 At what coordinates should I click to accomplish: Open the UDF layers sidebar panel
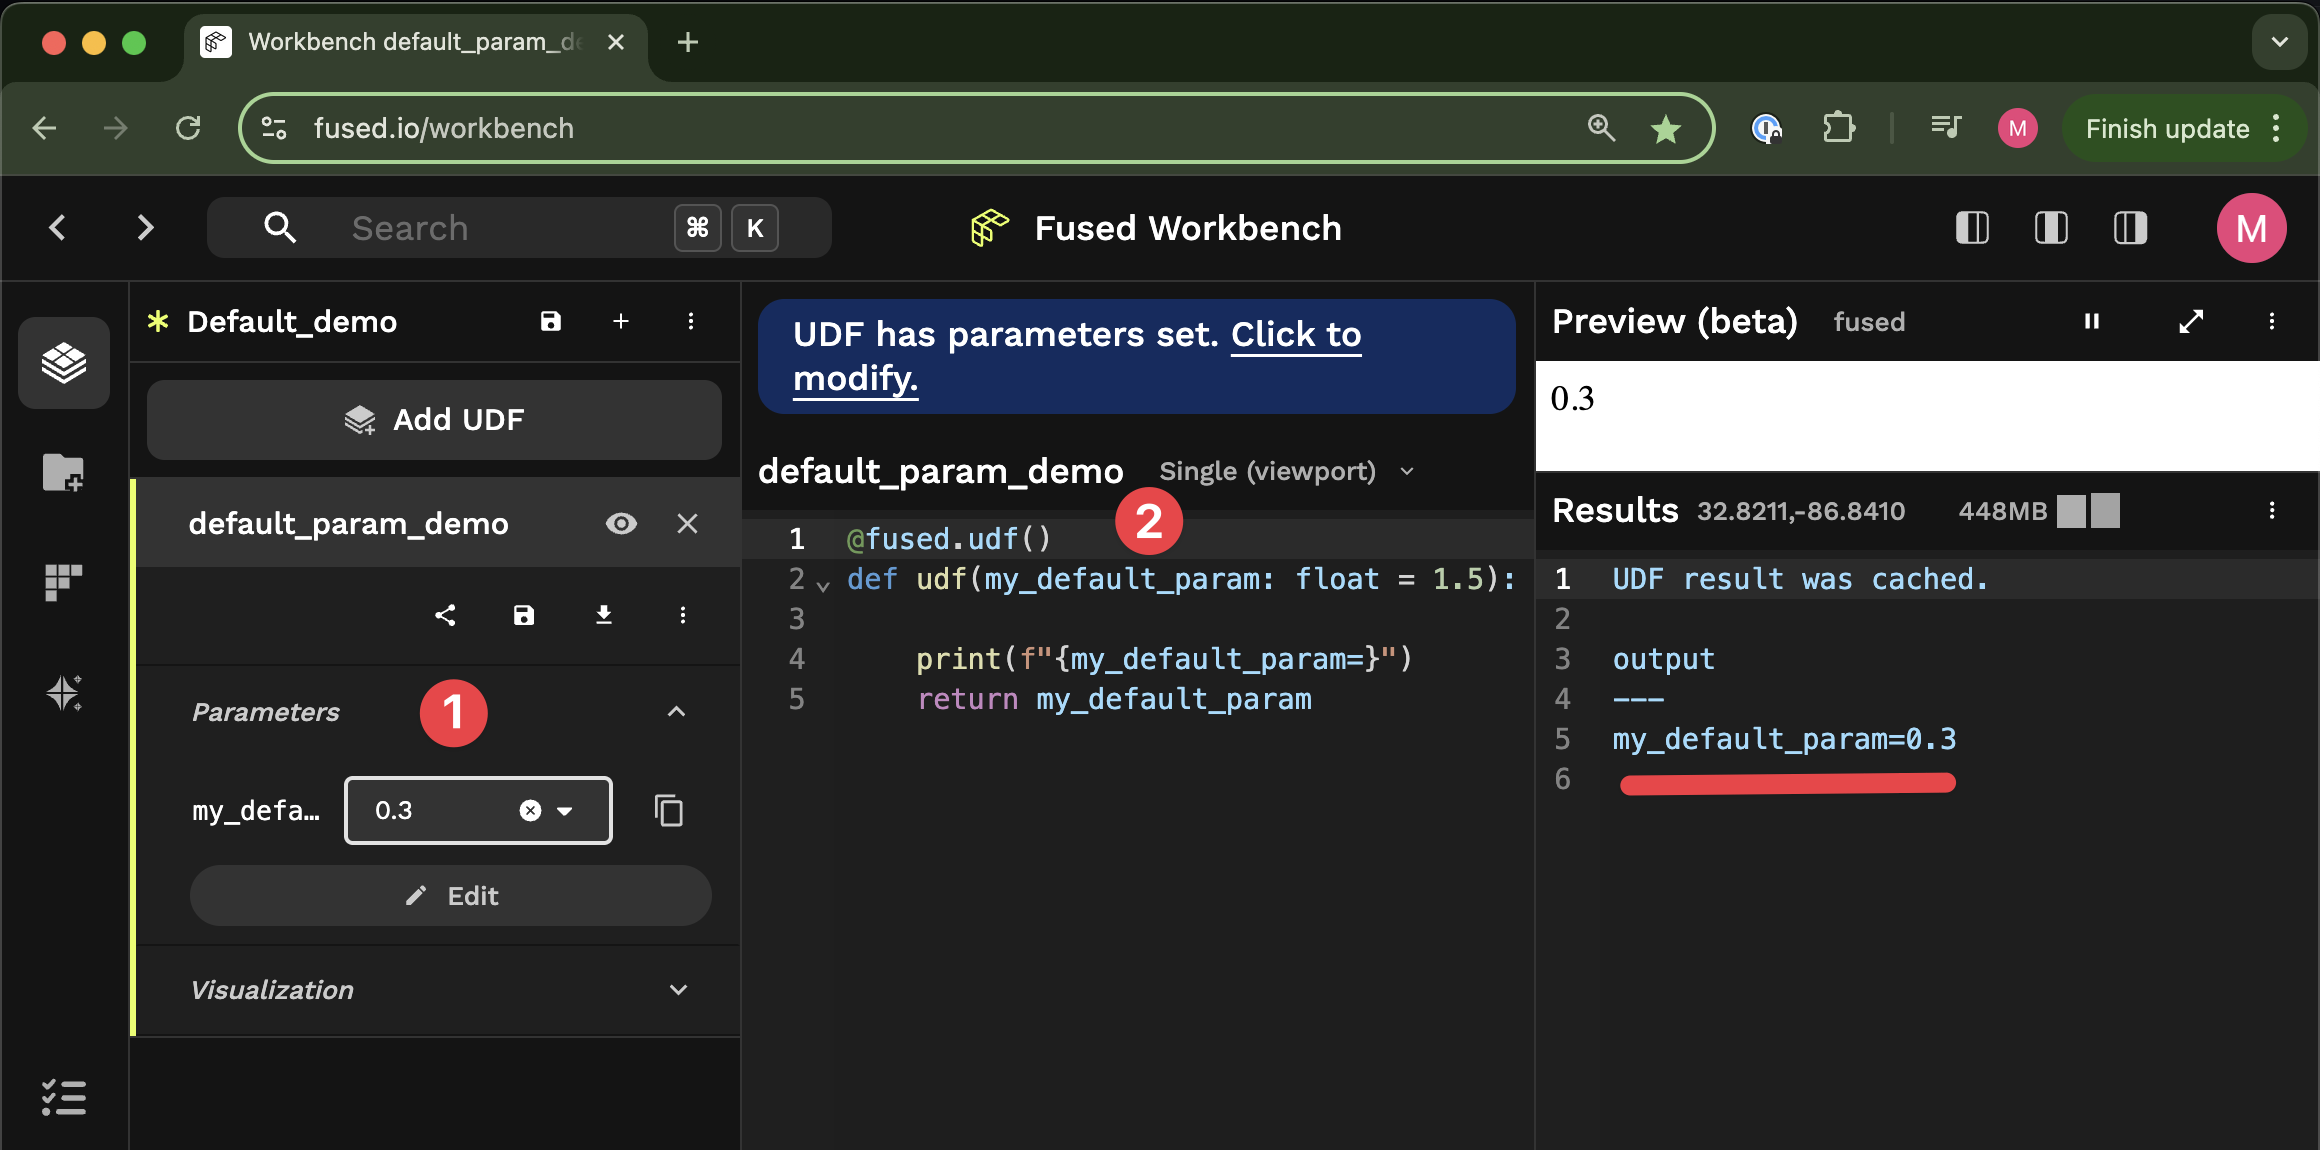click(x=63, y=362)
